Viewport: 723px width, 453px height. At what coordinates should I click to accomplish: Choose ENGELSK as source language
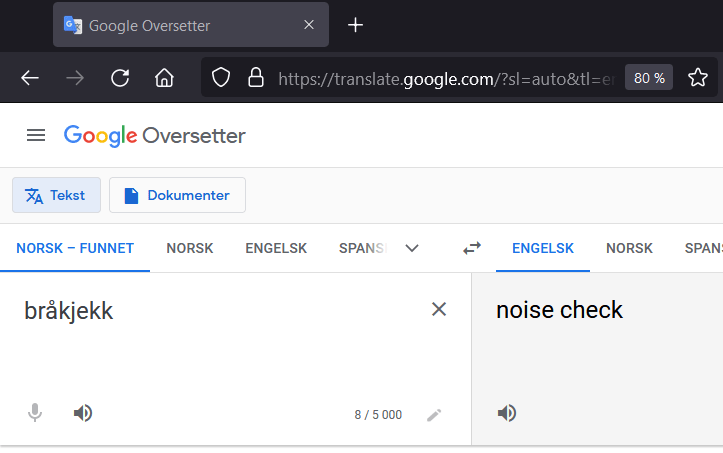276,249
